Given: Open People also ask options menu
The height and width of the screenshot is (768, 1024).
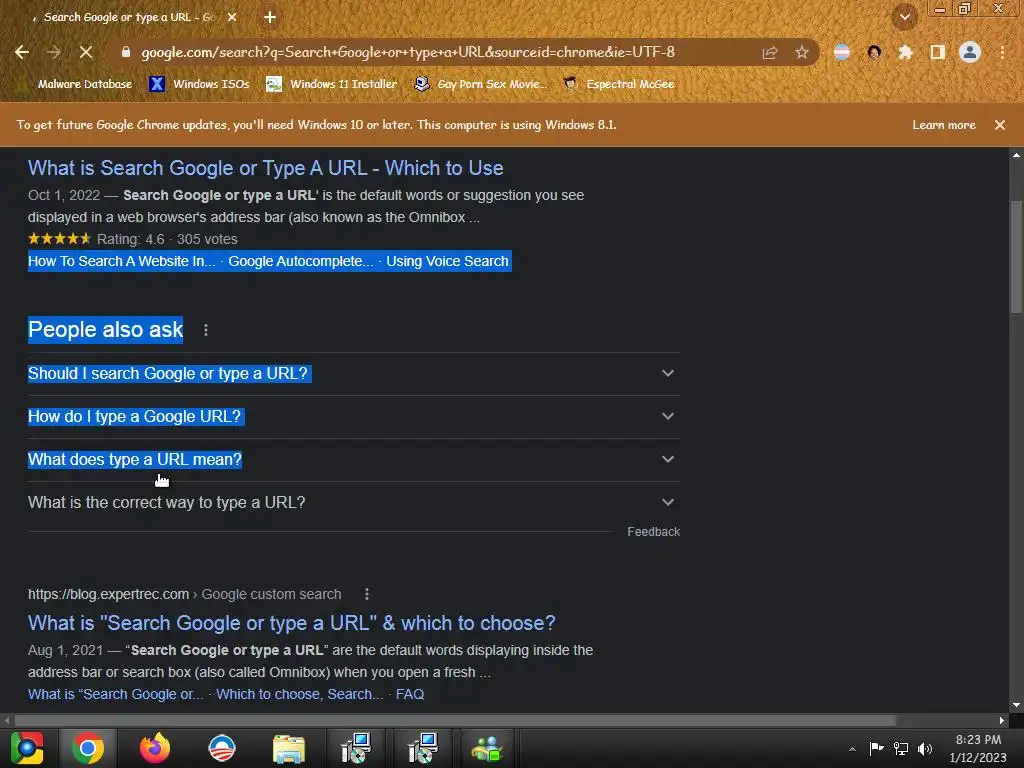Looking at the screenshot, I should [206, 330].
